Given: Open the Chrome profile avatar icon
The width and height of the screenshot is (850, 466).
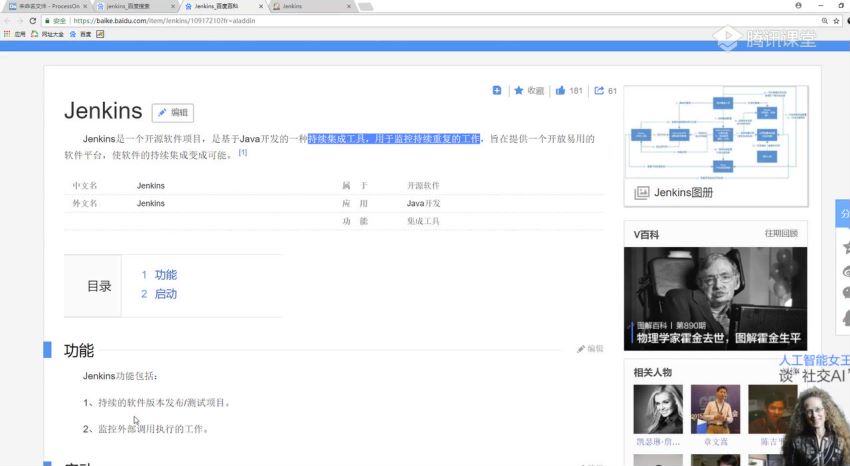Looking at the screenshot, I should click(x=799, y=5).
